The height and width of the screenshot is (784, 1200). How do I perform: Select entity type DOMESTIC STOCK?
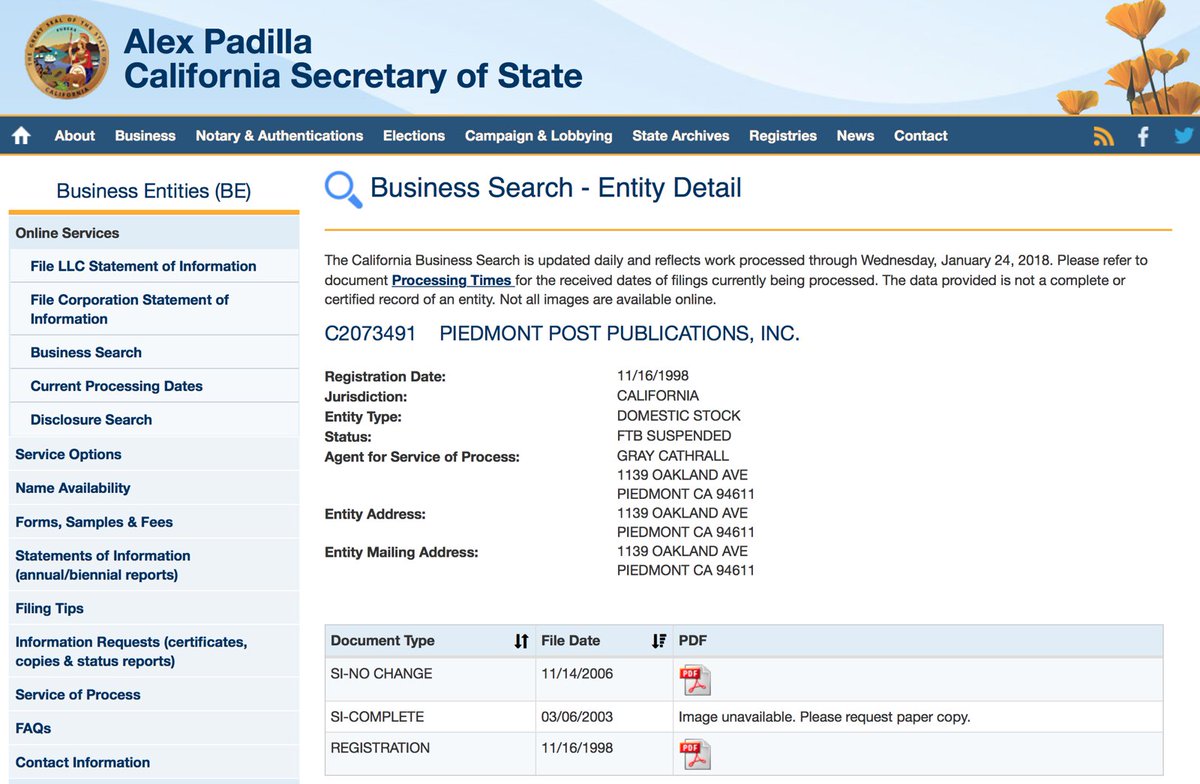pyautogui.click(x=679, y=416)
